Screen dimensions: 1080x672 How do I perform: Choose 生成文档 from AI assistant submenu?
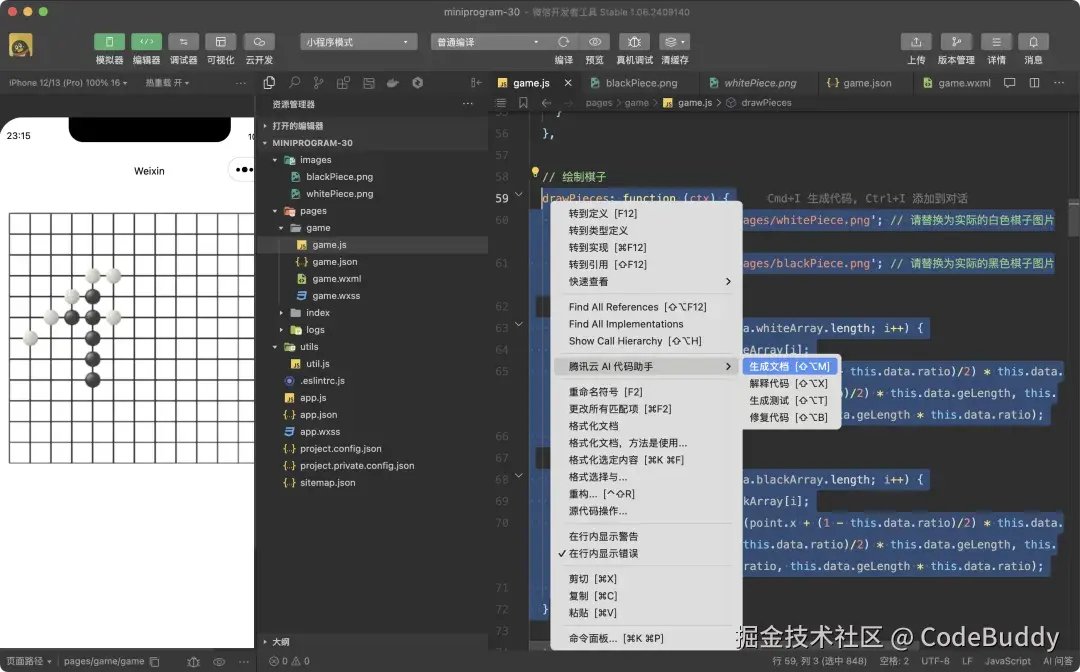(x=789, y=366)
